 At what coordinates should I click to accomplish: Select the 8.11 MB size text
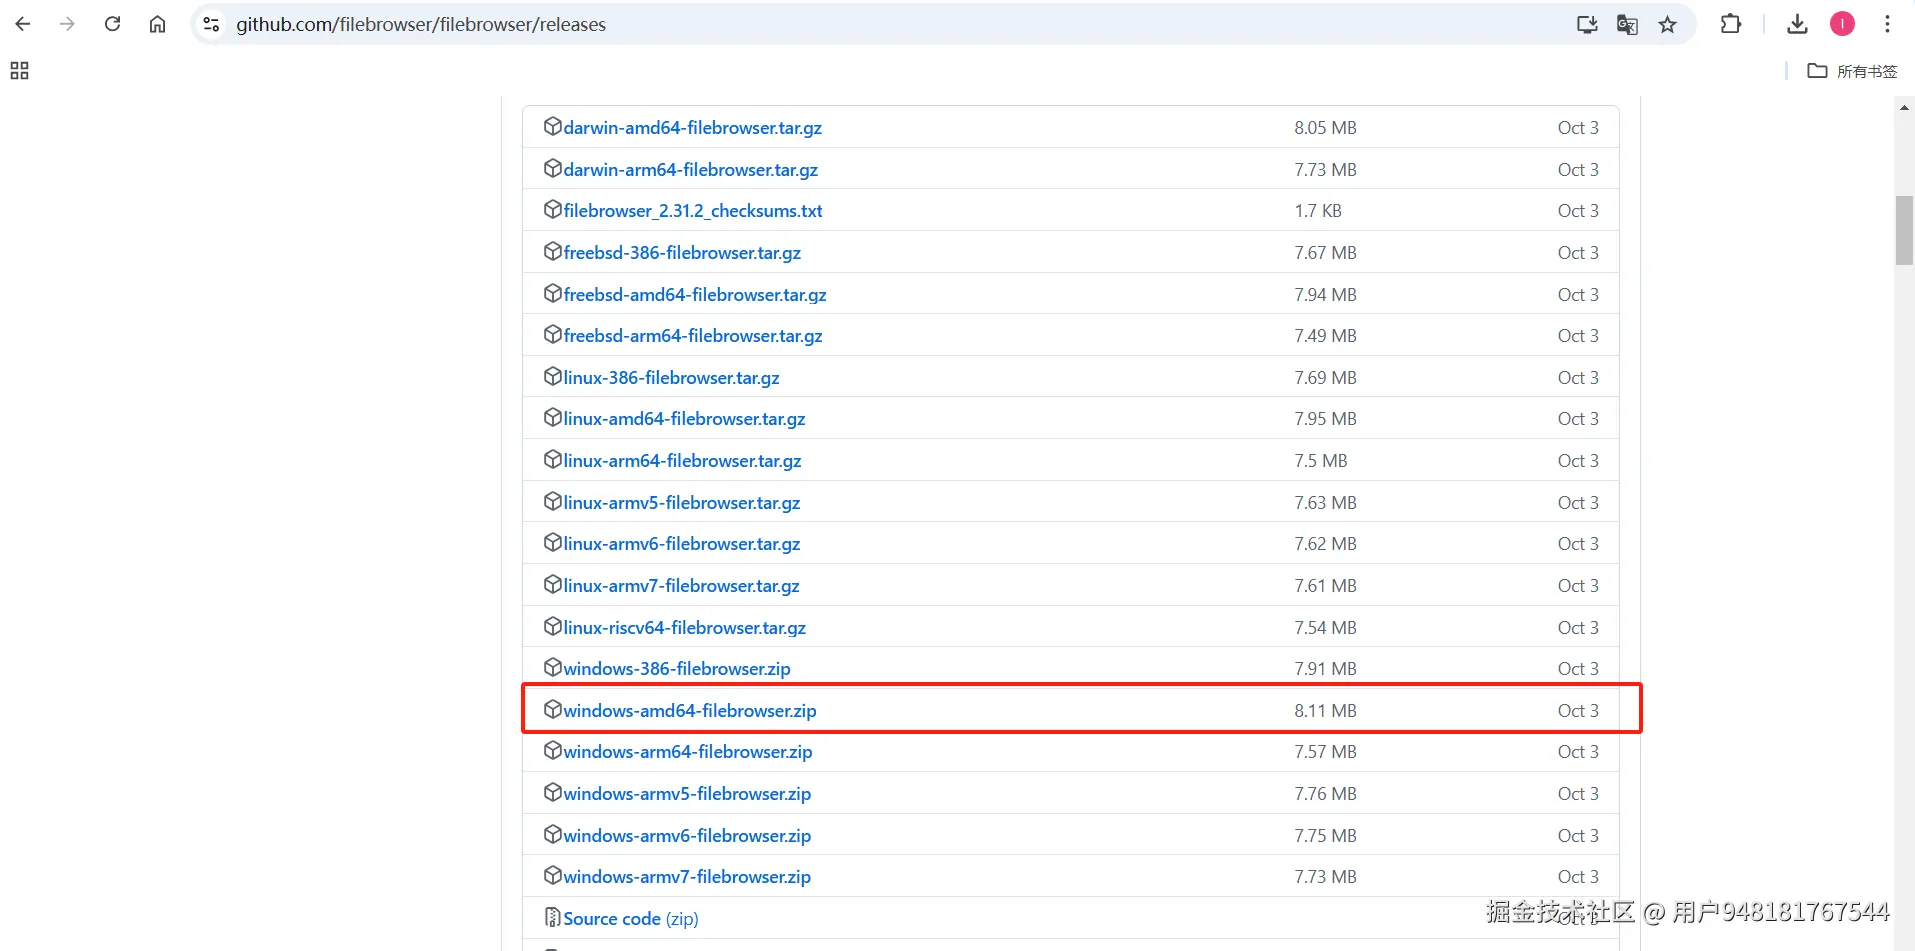pos(1325,711)
